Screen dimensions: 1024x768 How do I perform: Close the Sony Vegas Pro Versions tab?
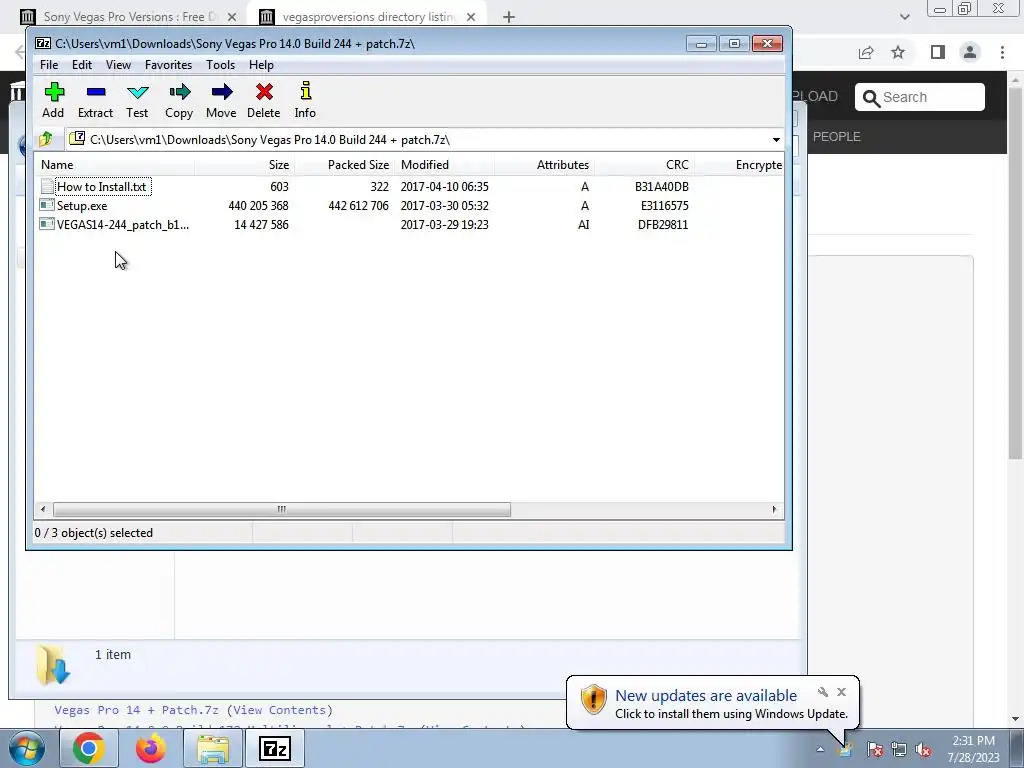pyautogui.click(x=232, y=17)
